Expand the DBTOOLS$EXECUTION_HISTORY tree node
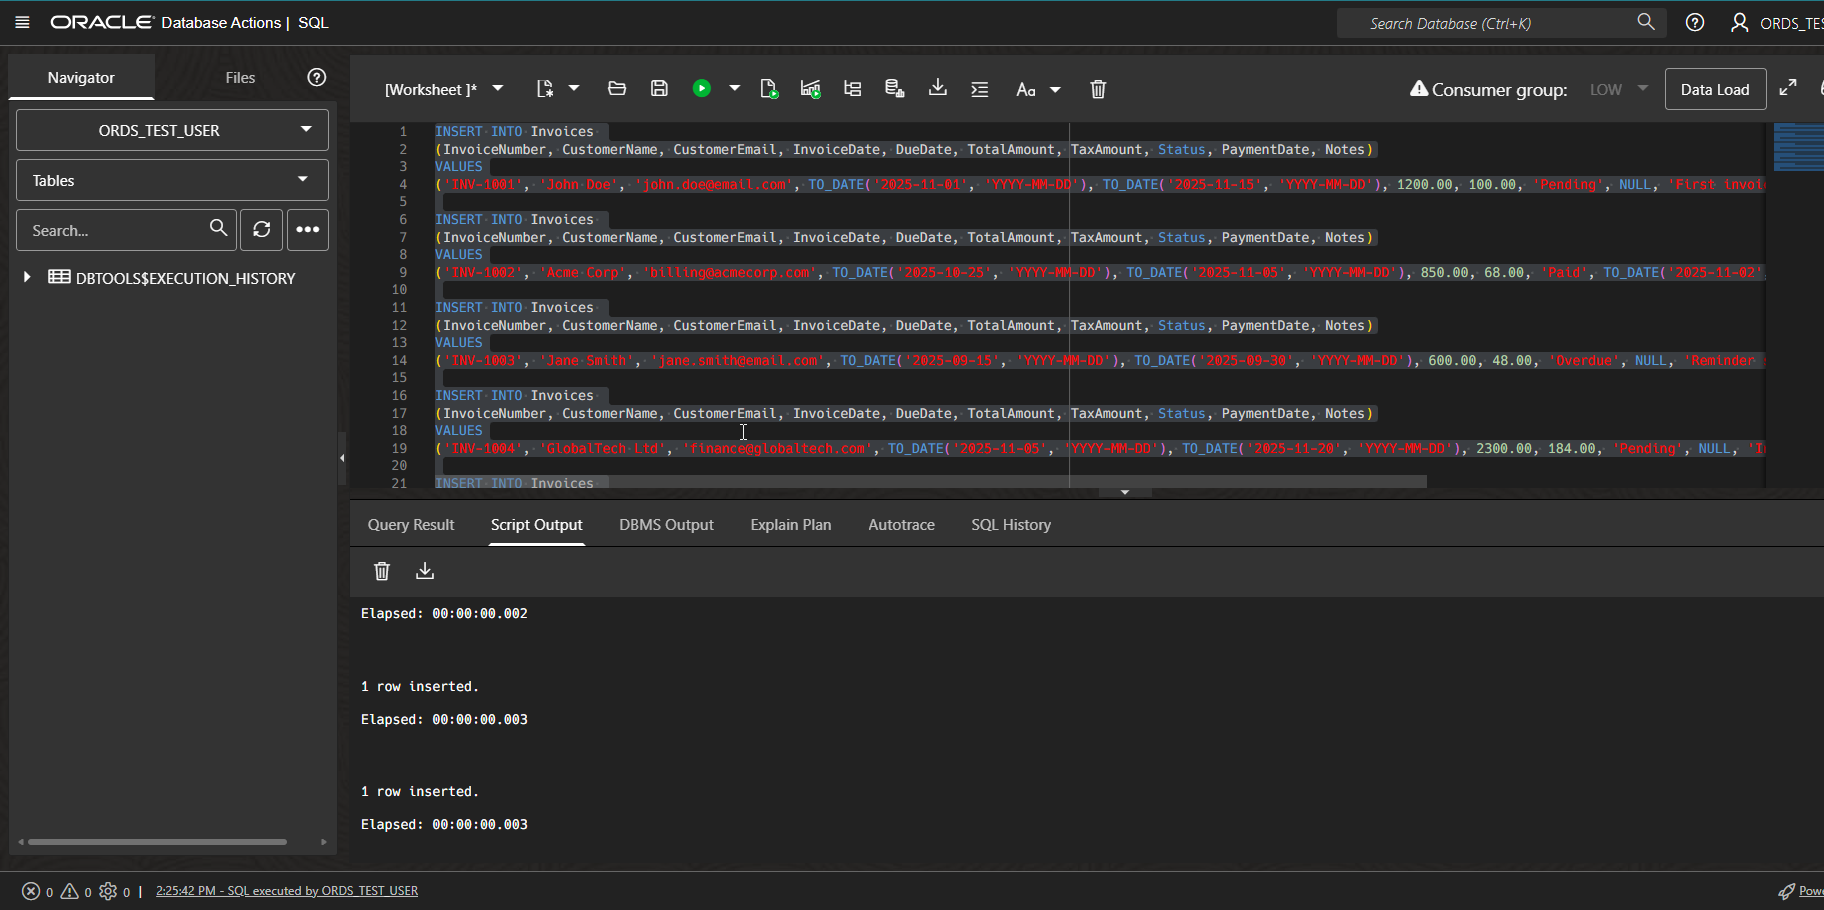Screen dimensions: 1824x910 coord(26,278)
